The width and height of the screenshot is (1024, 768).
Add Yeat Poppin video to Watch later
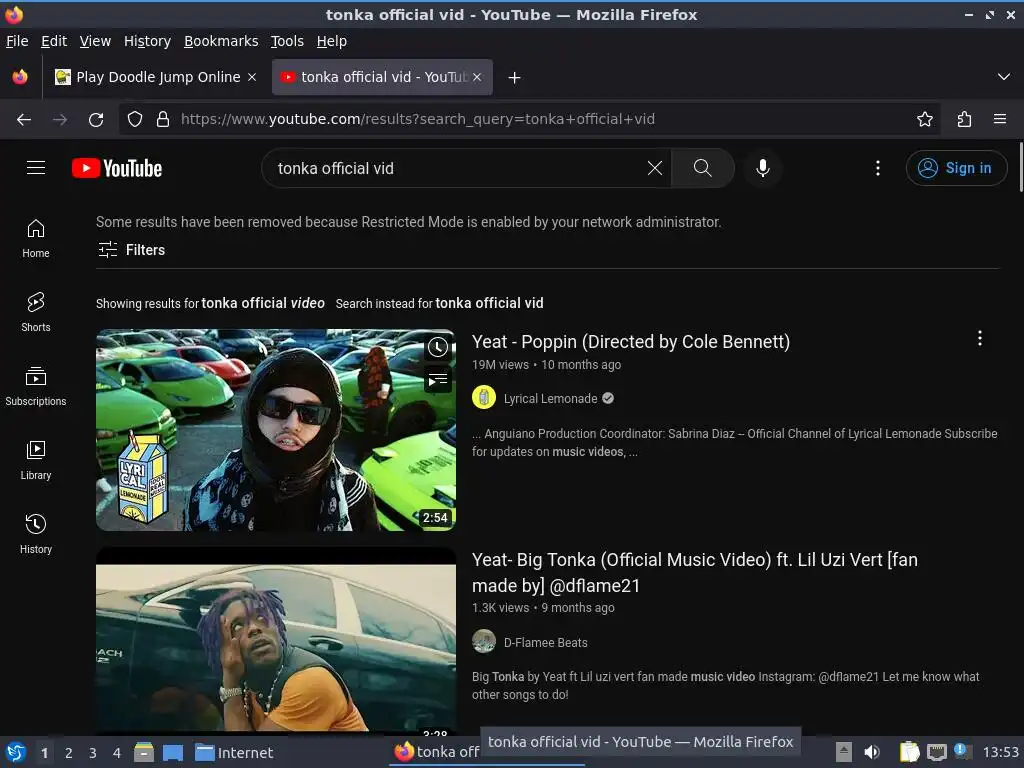[x=438, y=347]
